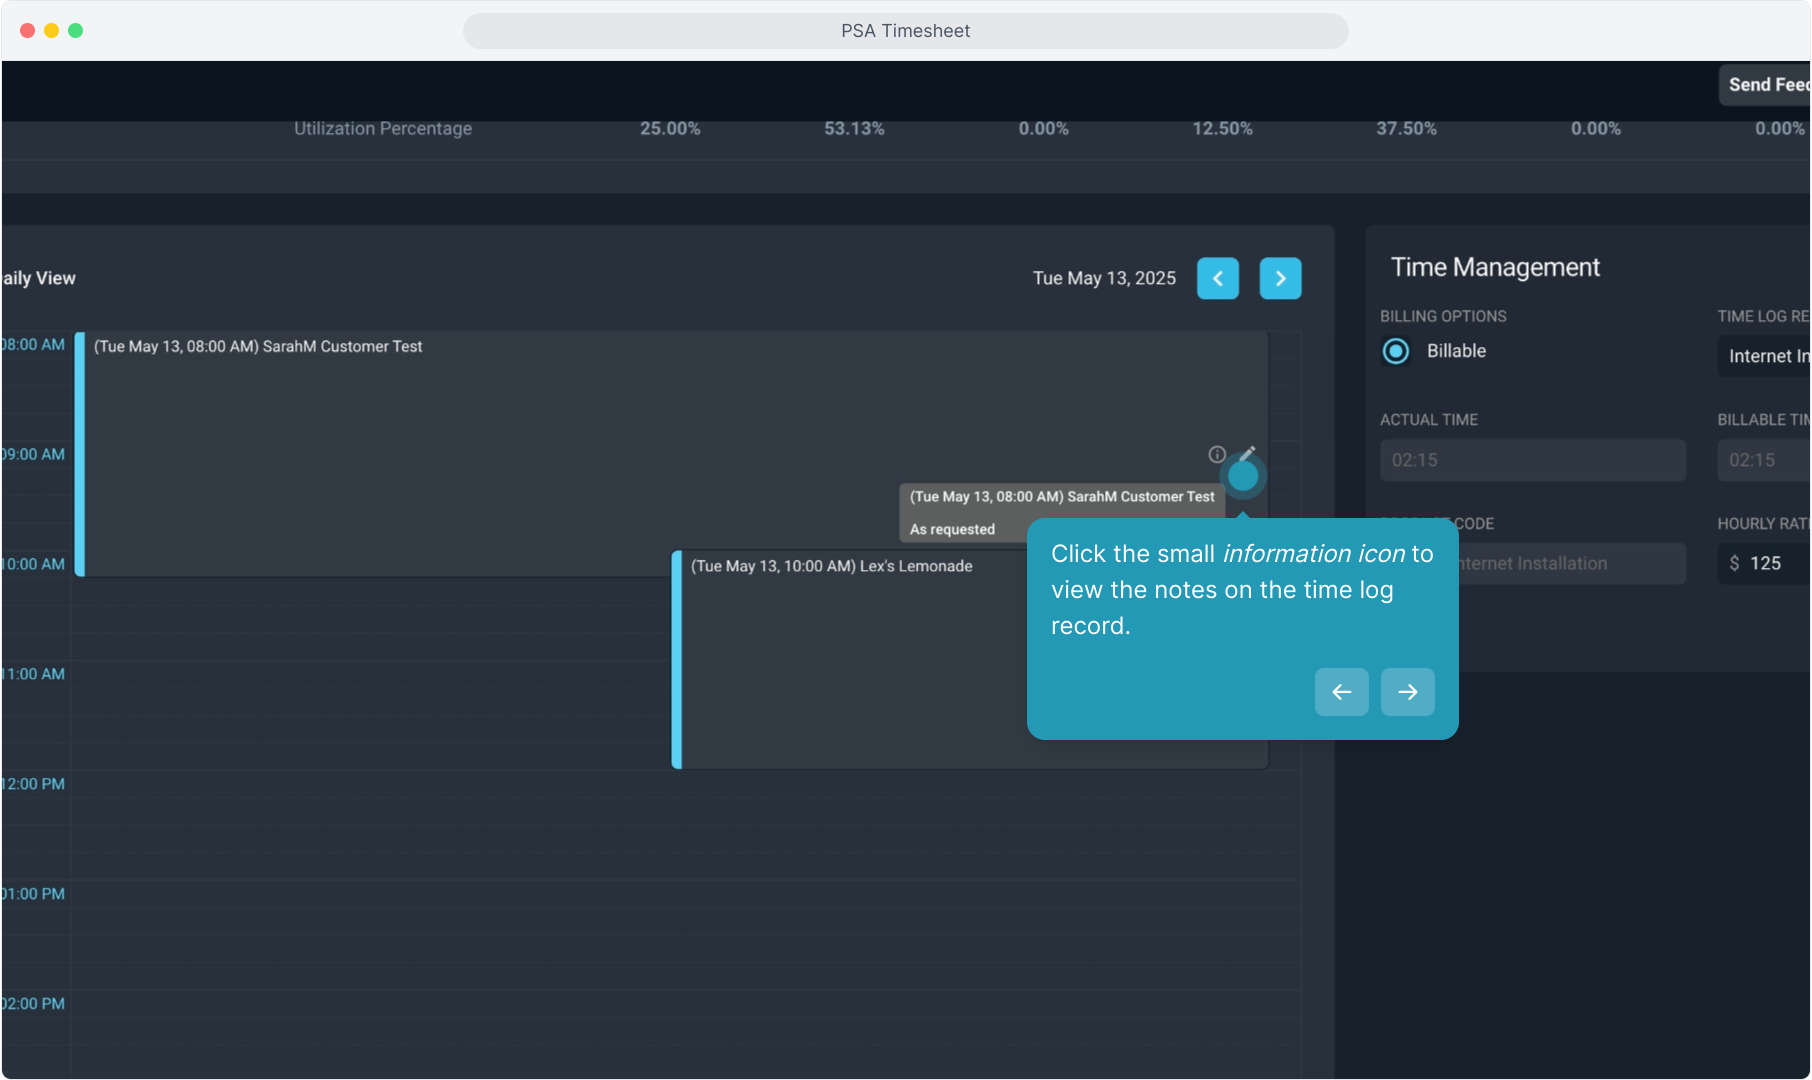Click the back arrow in the tutorial tooltip
The height and width of the screenshot is (1080, 1812).
coord(1341,692)
